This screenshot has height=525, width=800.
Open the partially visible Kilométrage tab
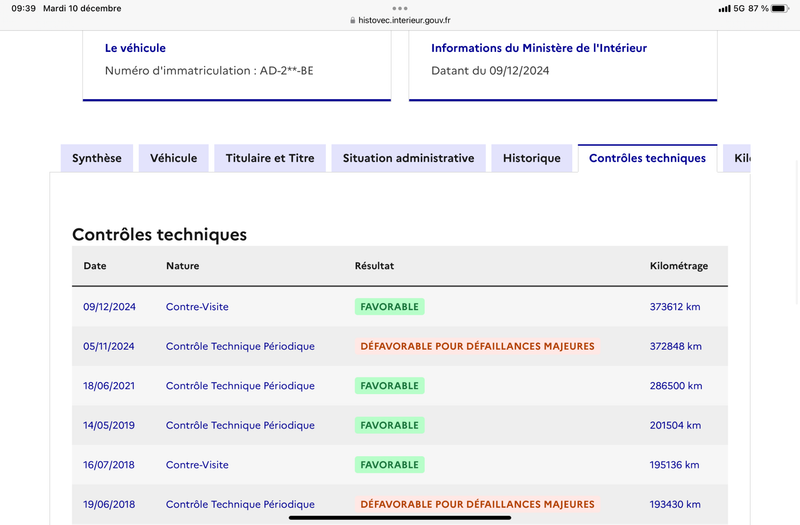point(737,158)
